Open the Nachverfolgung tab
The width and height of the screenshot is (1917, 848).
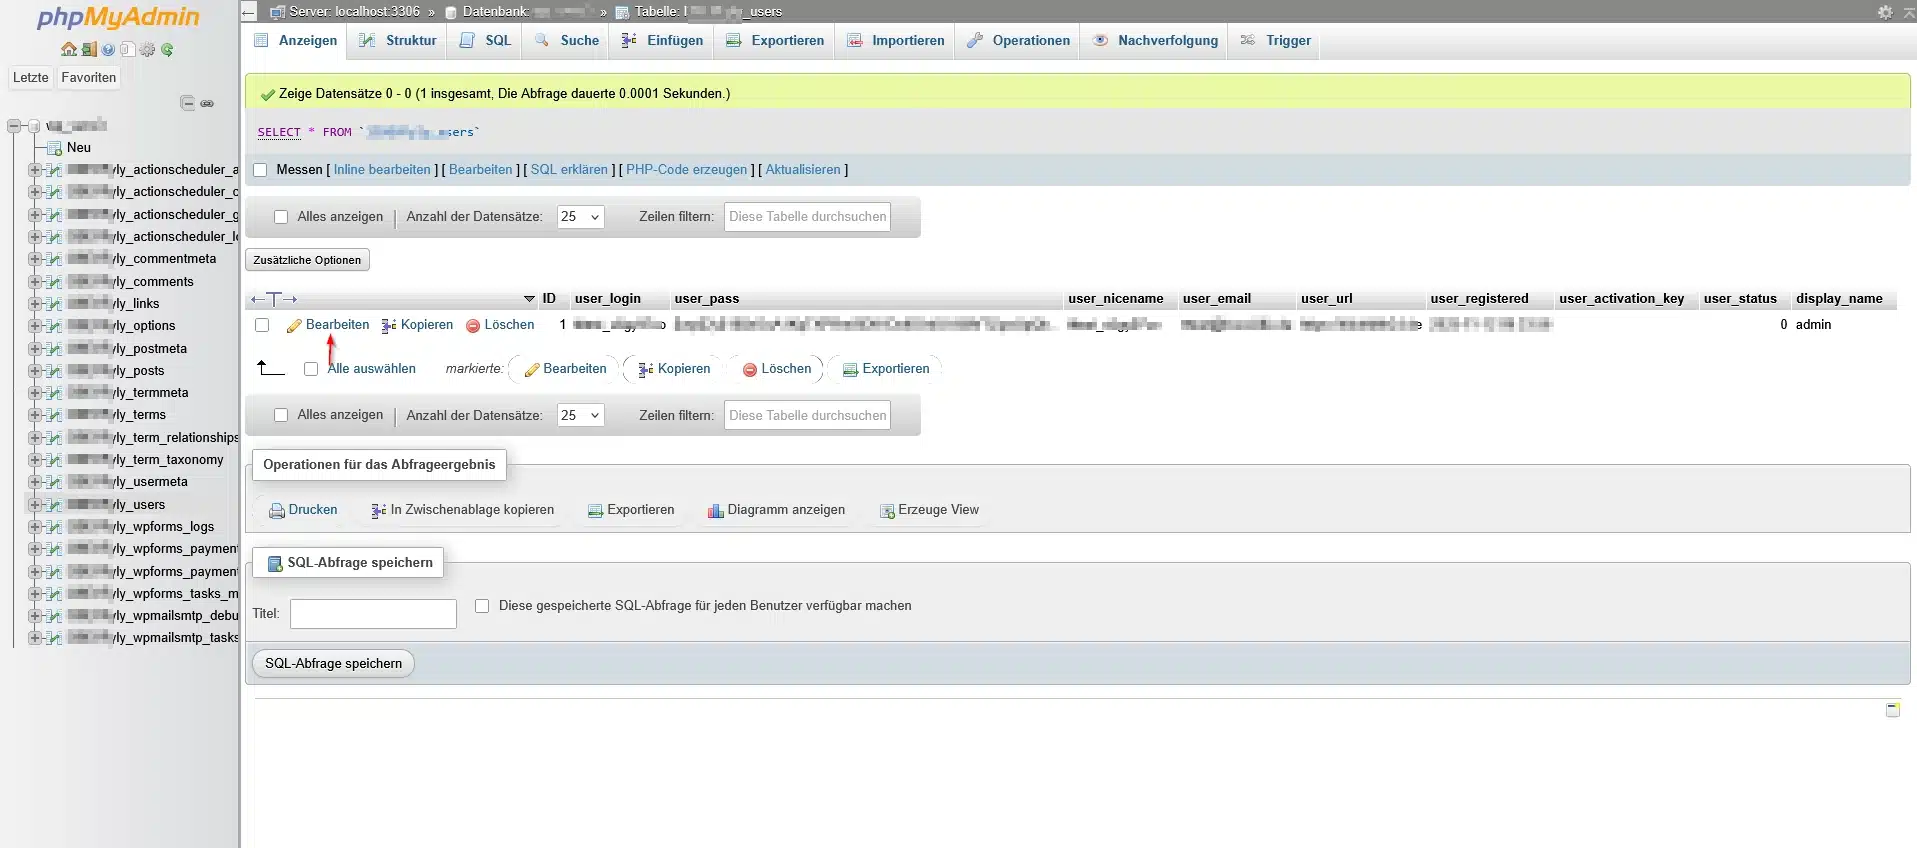coord(1155,41)
